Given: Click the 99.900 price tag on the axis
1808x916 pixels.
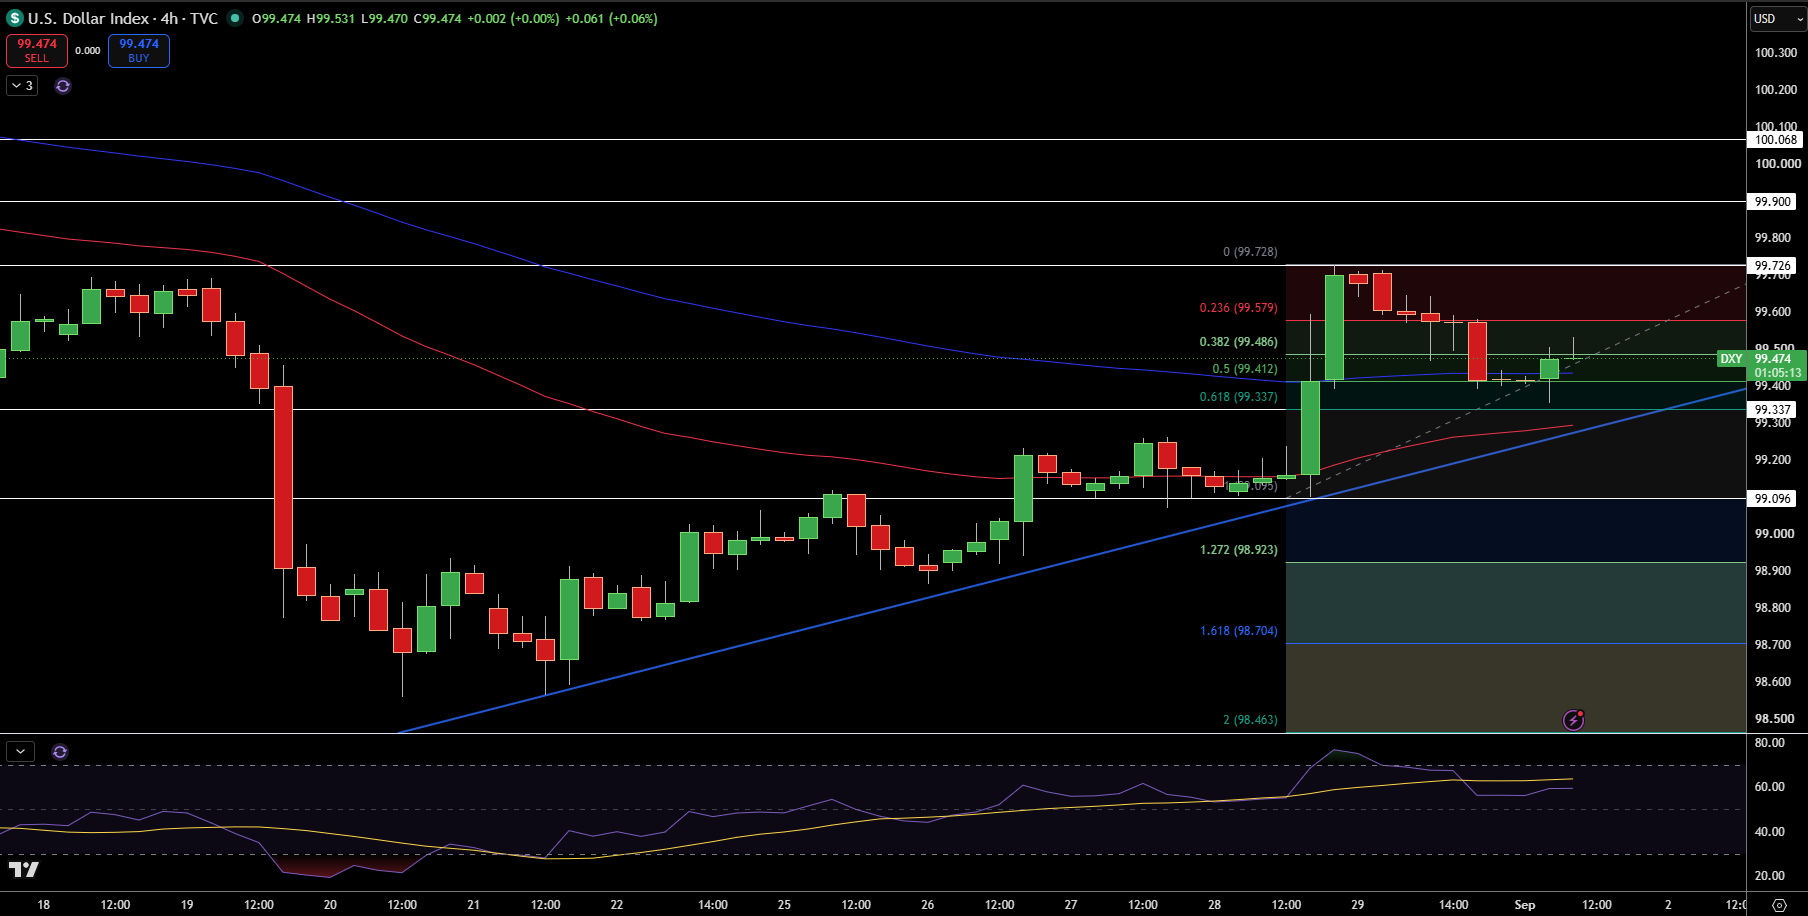Looking at the screenshot, I should [1772, 202].
